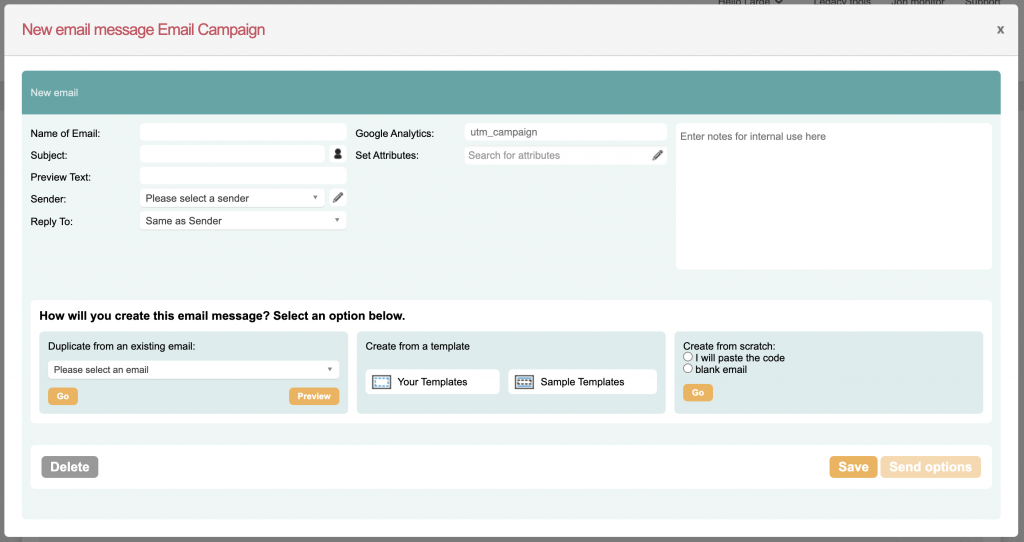This screenshot has width=1024, height=542.
Task: Open Send options
Action: click(930, 467)
